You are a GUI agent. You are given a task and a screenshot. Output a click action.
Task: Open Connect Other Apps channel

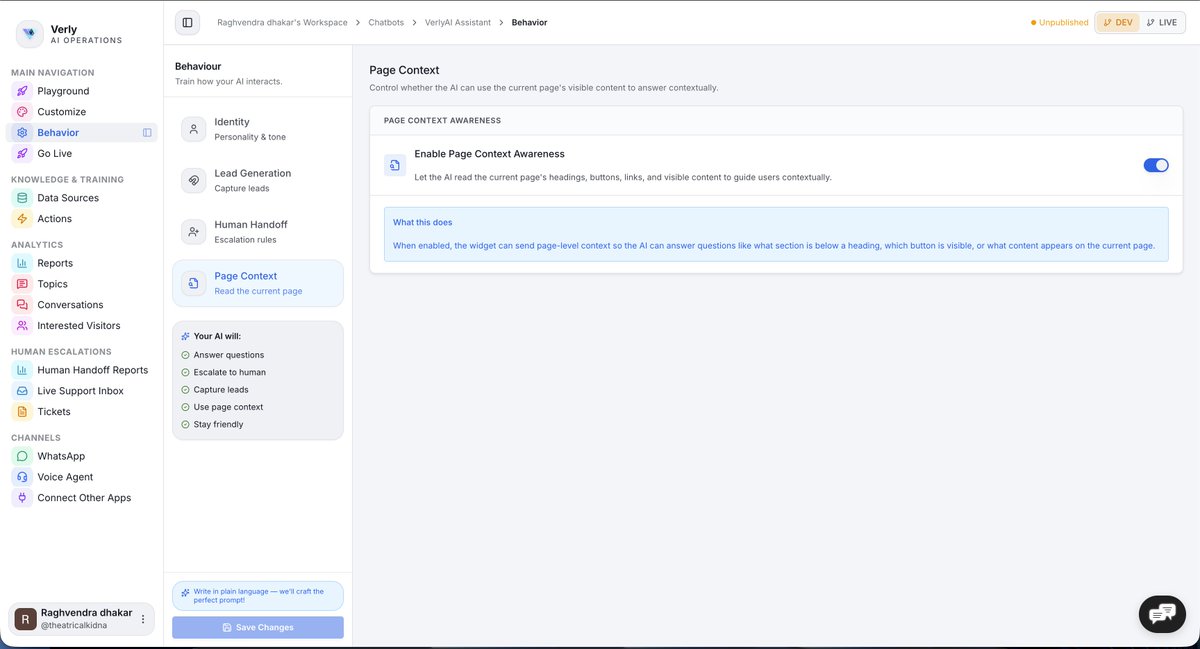click(x=81, y=498)
